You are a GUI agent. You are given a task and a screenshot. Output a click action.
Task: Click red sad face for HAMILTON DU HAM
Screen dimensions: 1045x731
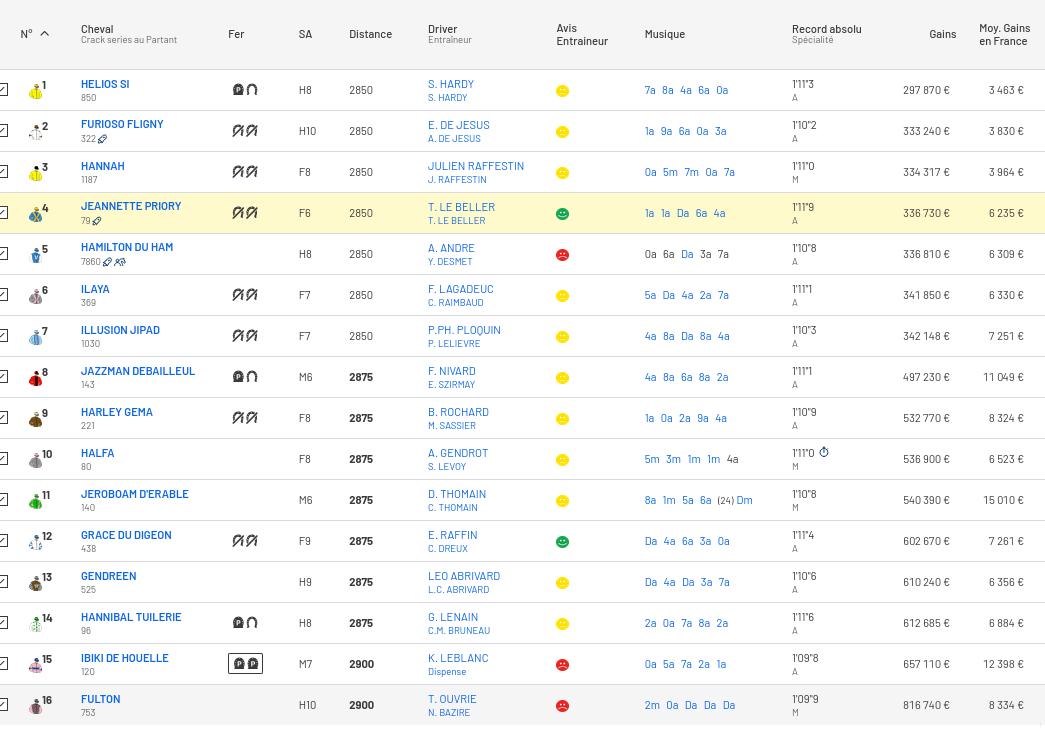(562, 255)
